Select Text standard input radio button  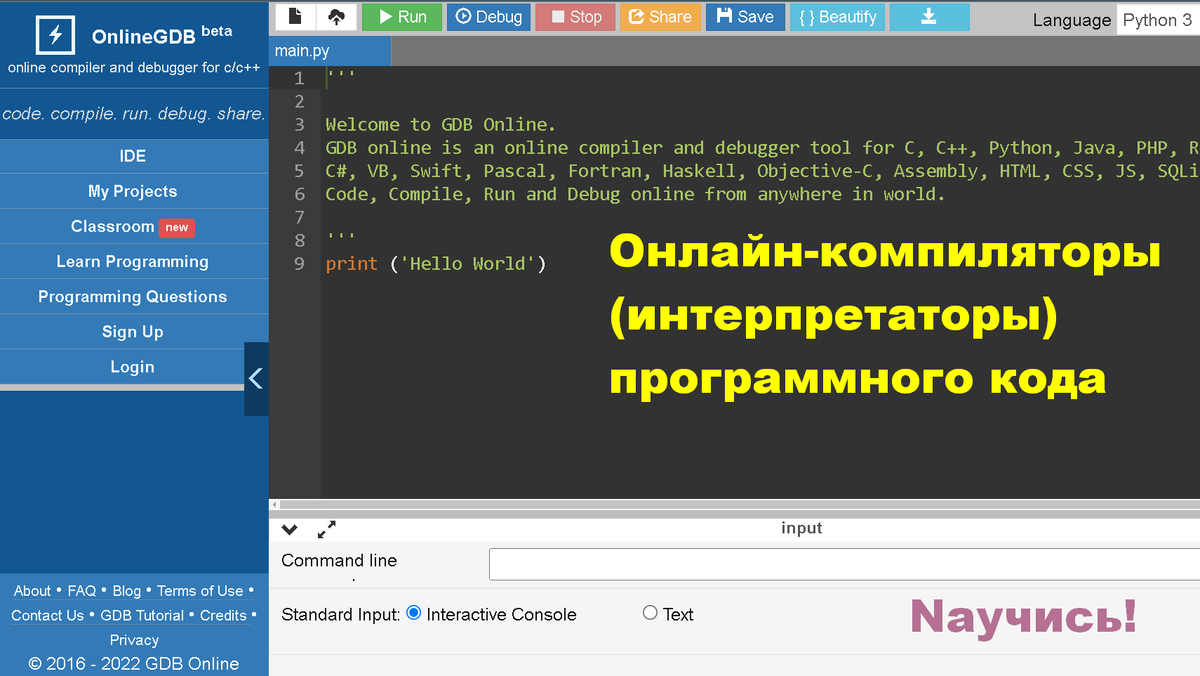tap(650, 613)
